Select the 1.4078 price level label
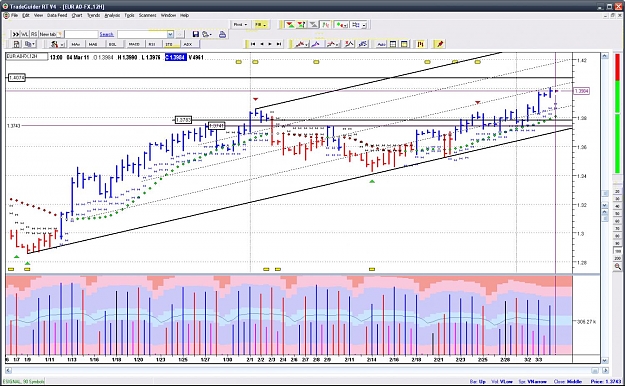This screenshot has width=625, height=386. point(16,77)
